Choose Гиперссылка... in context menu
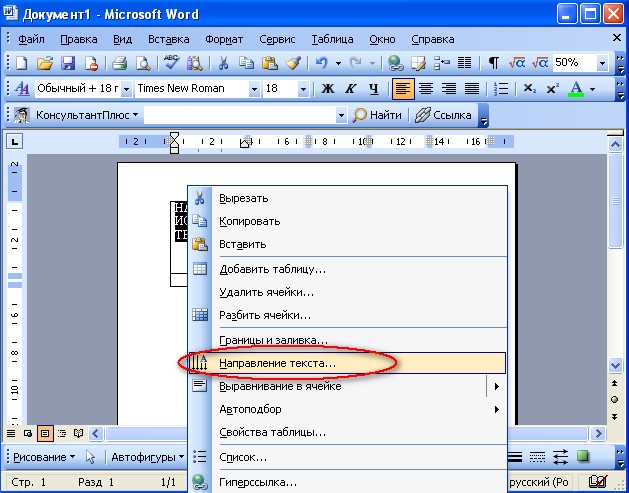 click(347, 482)
